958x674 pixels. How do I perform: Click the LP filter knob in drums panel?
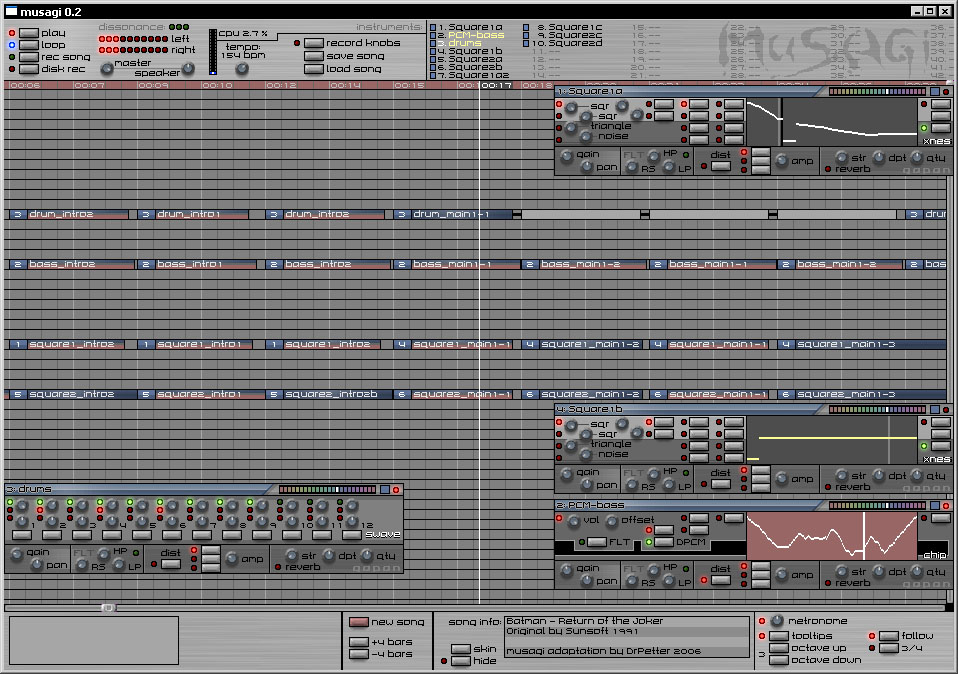click(x=119, y=565)
